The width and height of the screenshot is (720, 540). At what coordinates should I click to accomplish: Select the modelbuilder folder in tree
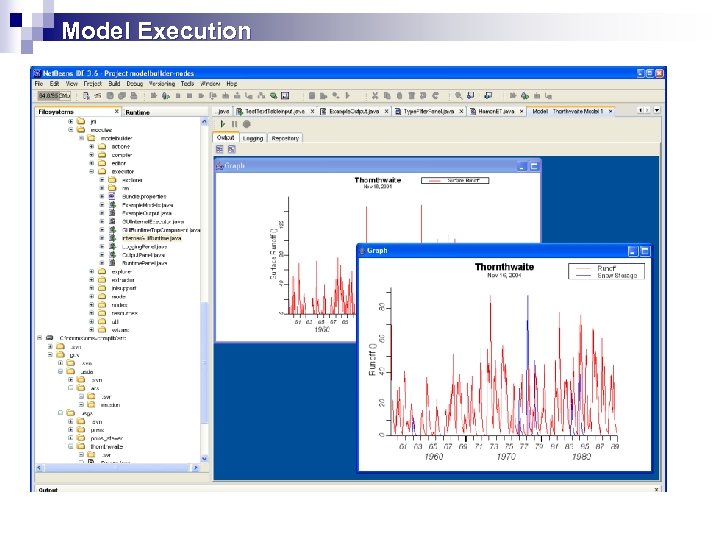point(117,138)
